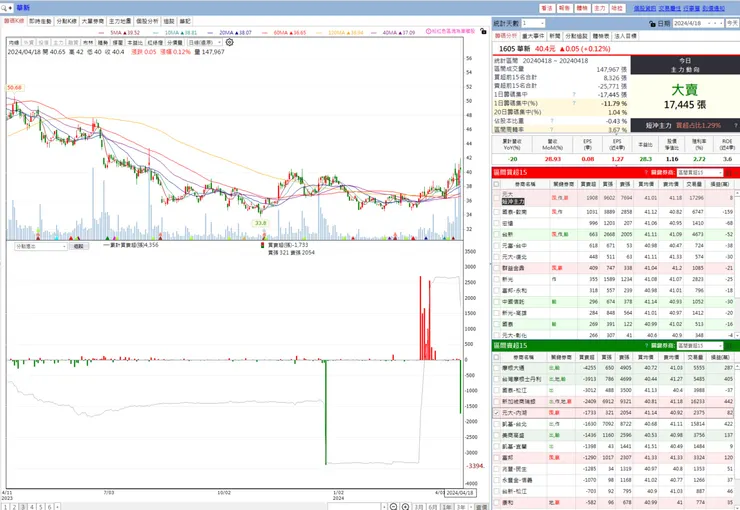Click the 今天 button
Image resolution: width=740 pixels, height=510 pixels.
pyautogui.click(x=732, y=23)
